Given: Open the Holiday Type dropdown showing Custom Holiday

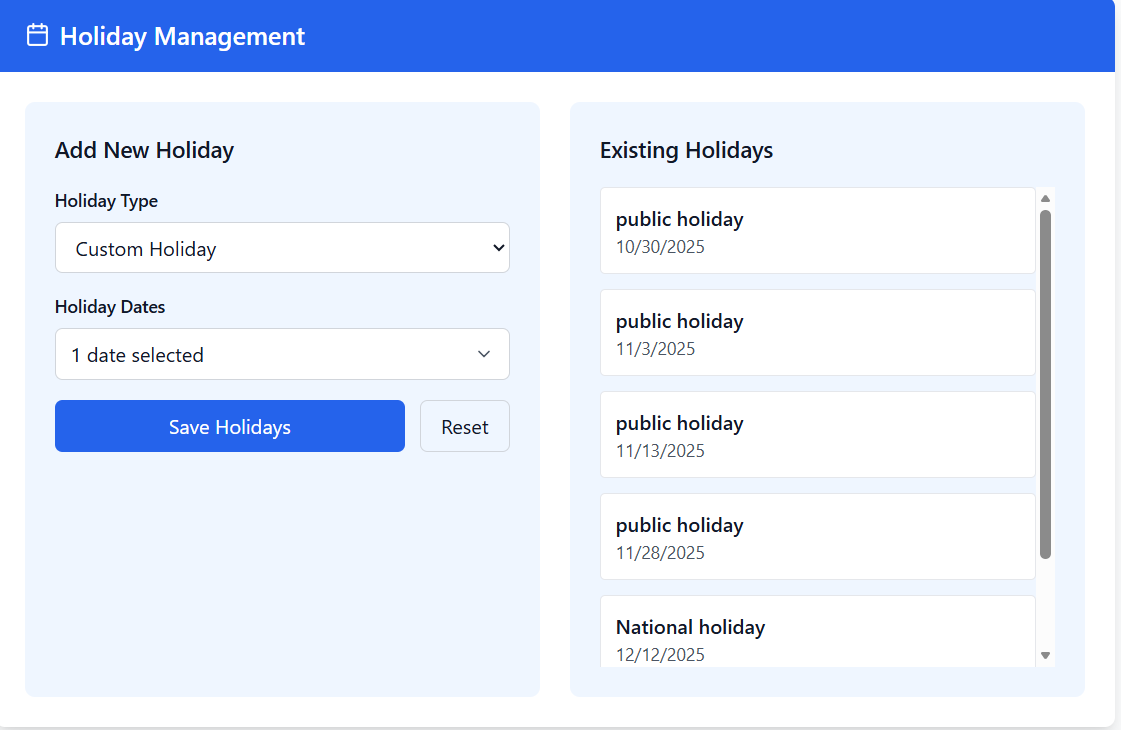Looking at the screenshot, I should (270, 248).
